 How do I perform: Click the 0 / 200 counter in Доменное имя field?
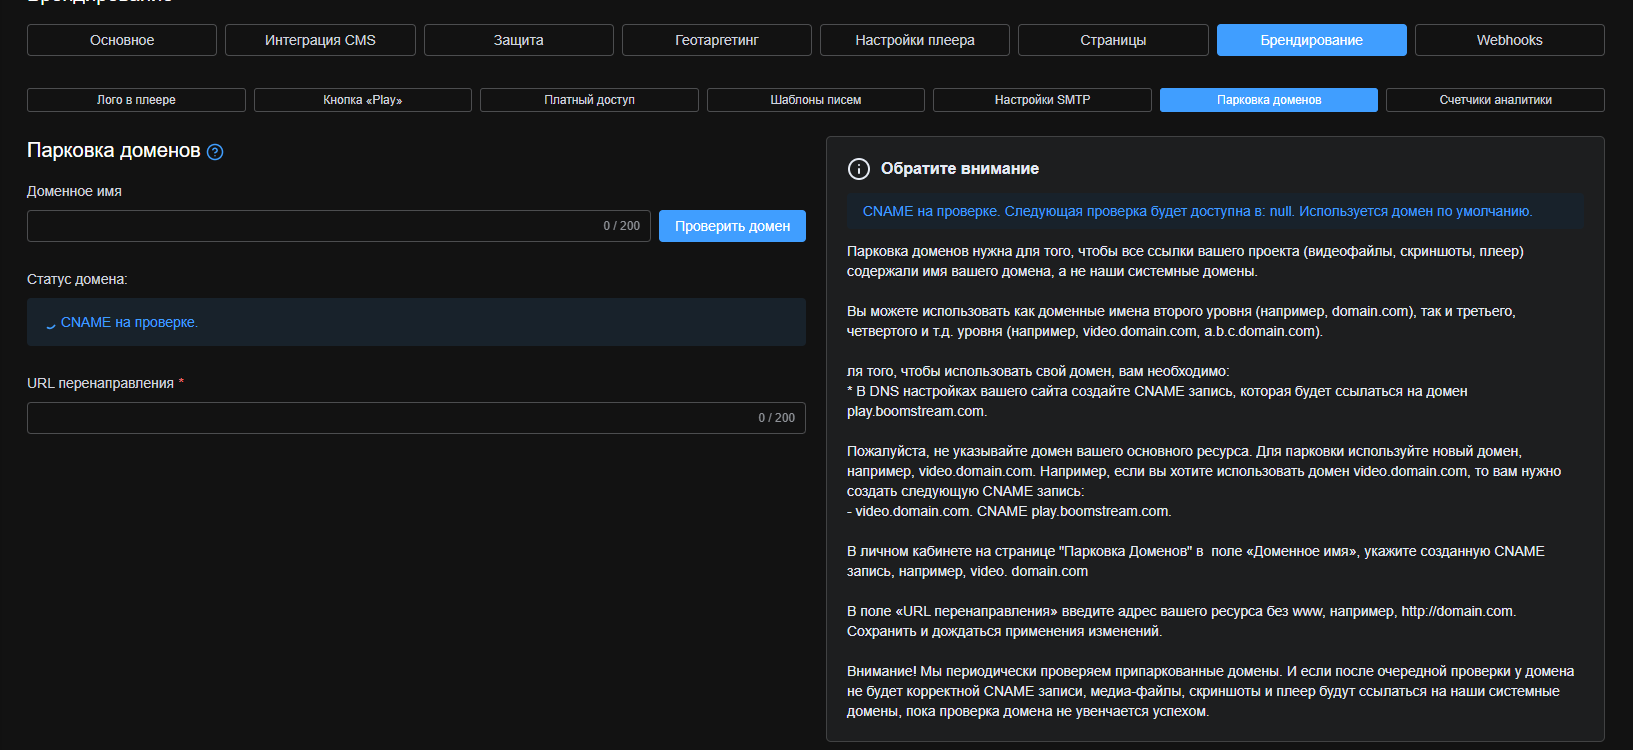(621, 226)
